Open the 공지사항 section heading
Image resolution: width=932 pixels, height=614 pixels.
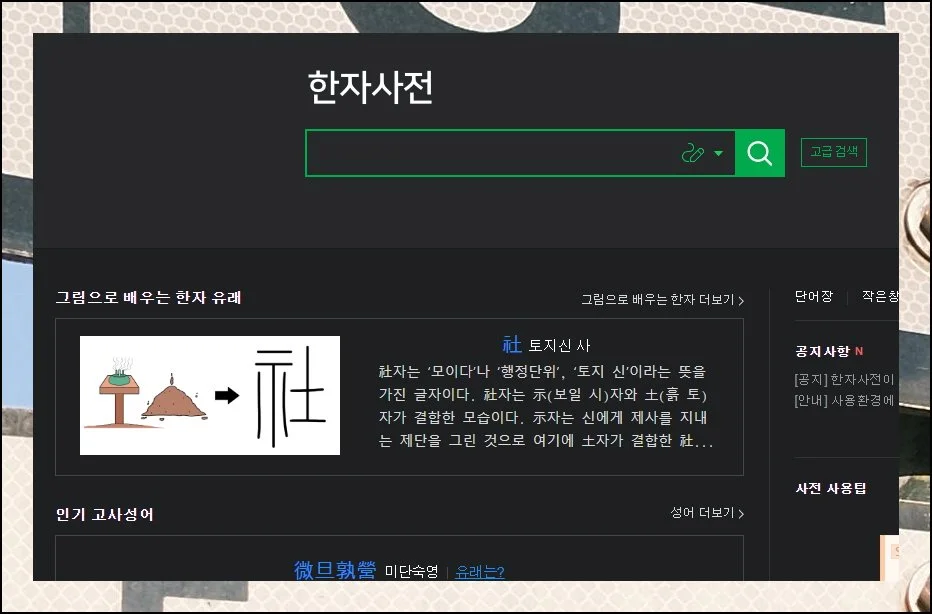[822, 351]
